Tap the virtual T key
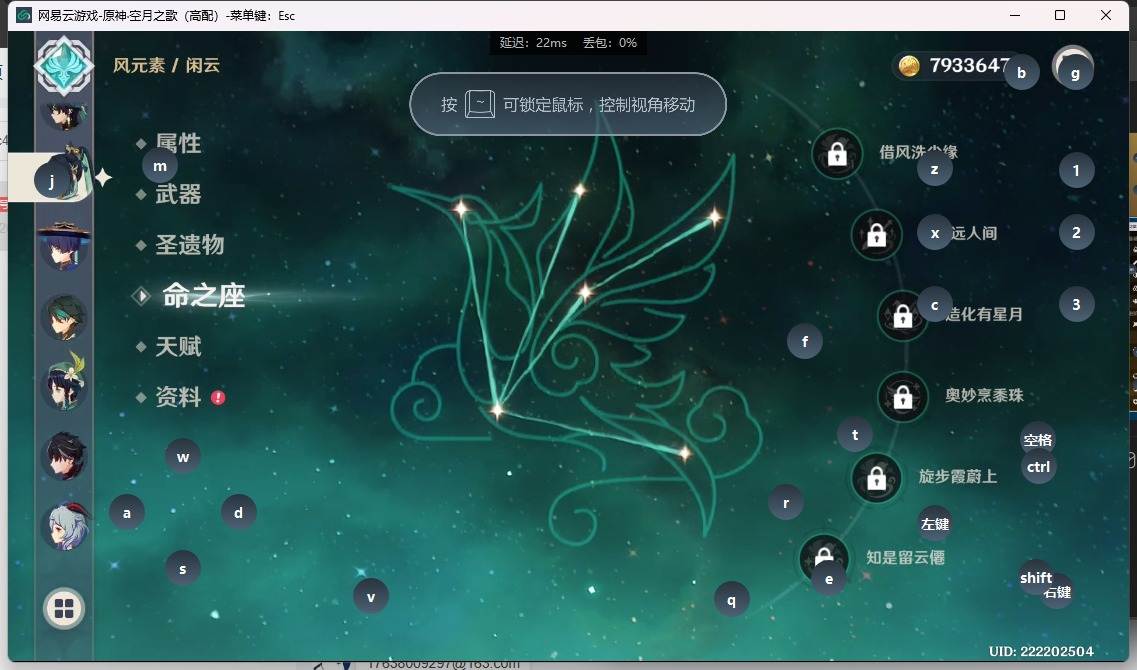 point(855,434)
